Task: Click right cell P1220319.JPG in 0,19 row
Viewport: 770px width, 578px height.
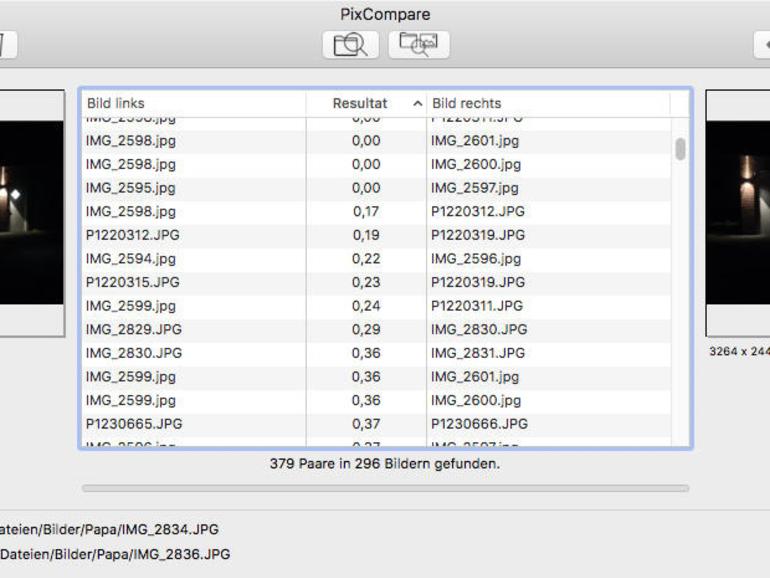Action: coord(478,235)
